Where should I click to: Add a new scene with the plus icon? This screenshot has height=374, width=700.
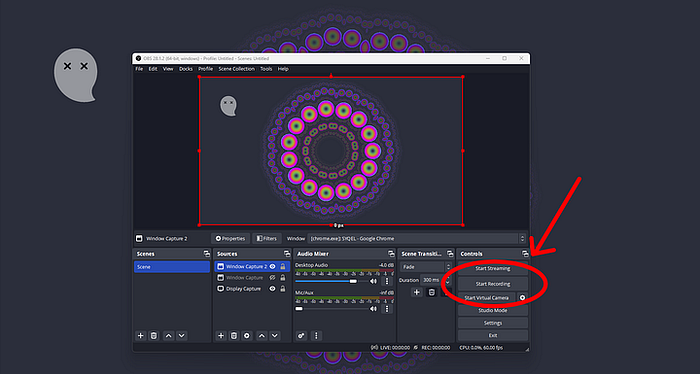click(141, 336)
